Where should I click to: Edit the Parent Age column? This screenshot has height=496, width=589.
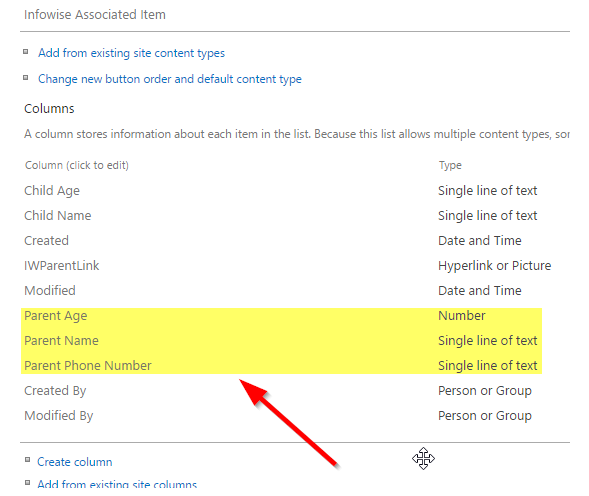click(56, 316)
